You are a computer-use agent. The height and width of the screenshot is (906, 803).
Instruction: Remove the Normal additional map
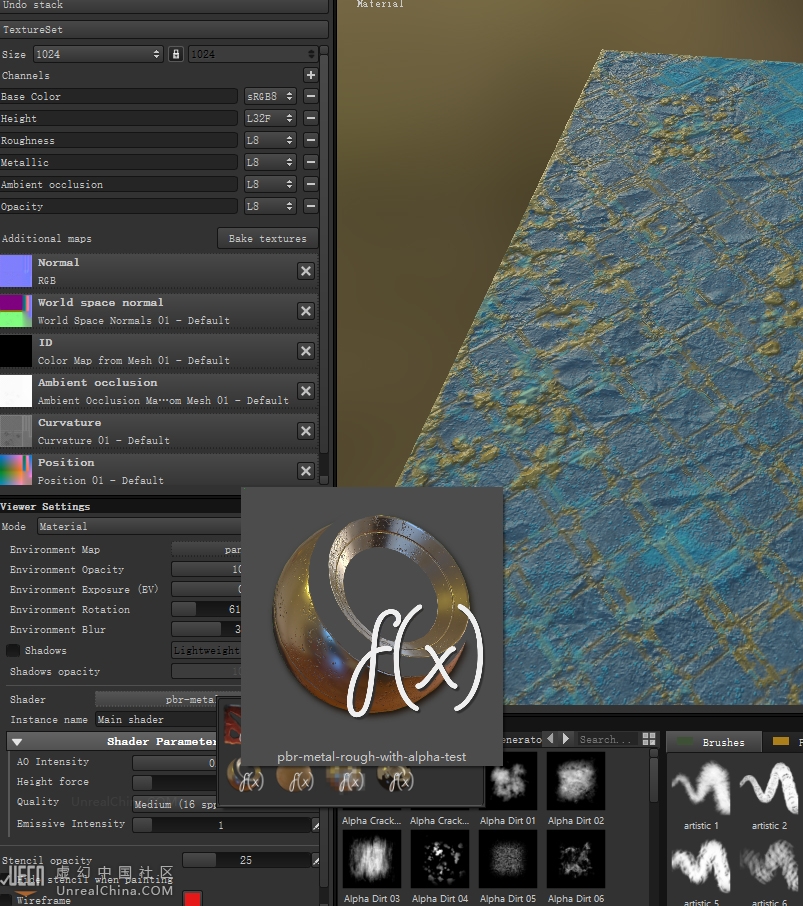[x=306, y=271]
